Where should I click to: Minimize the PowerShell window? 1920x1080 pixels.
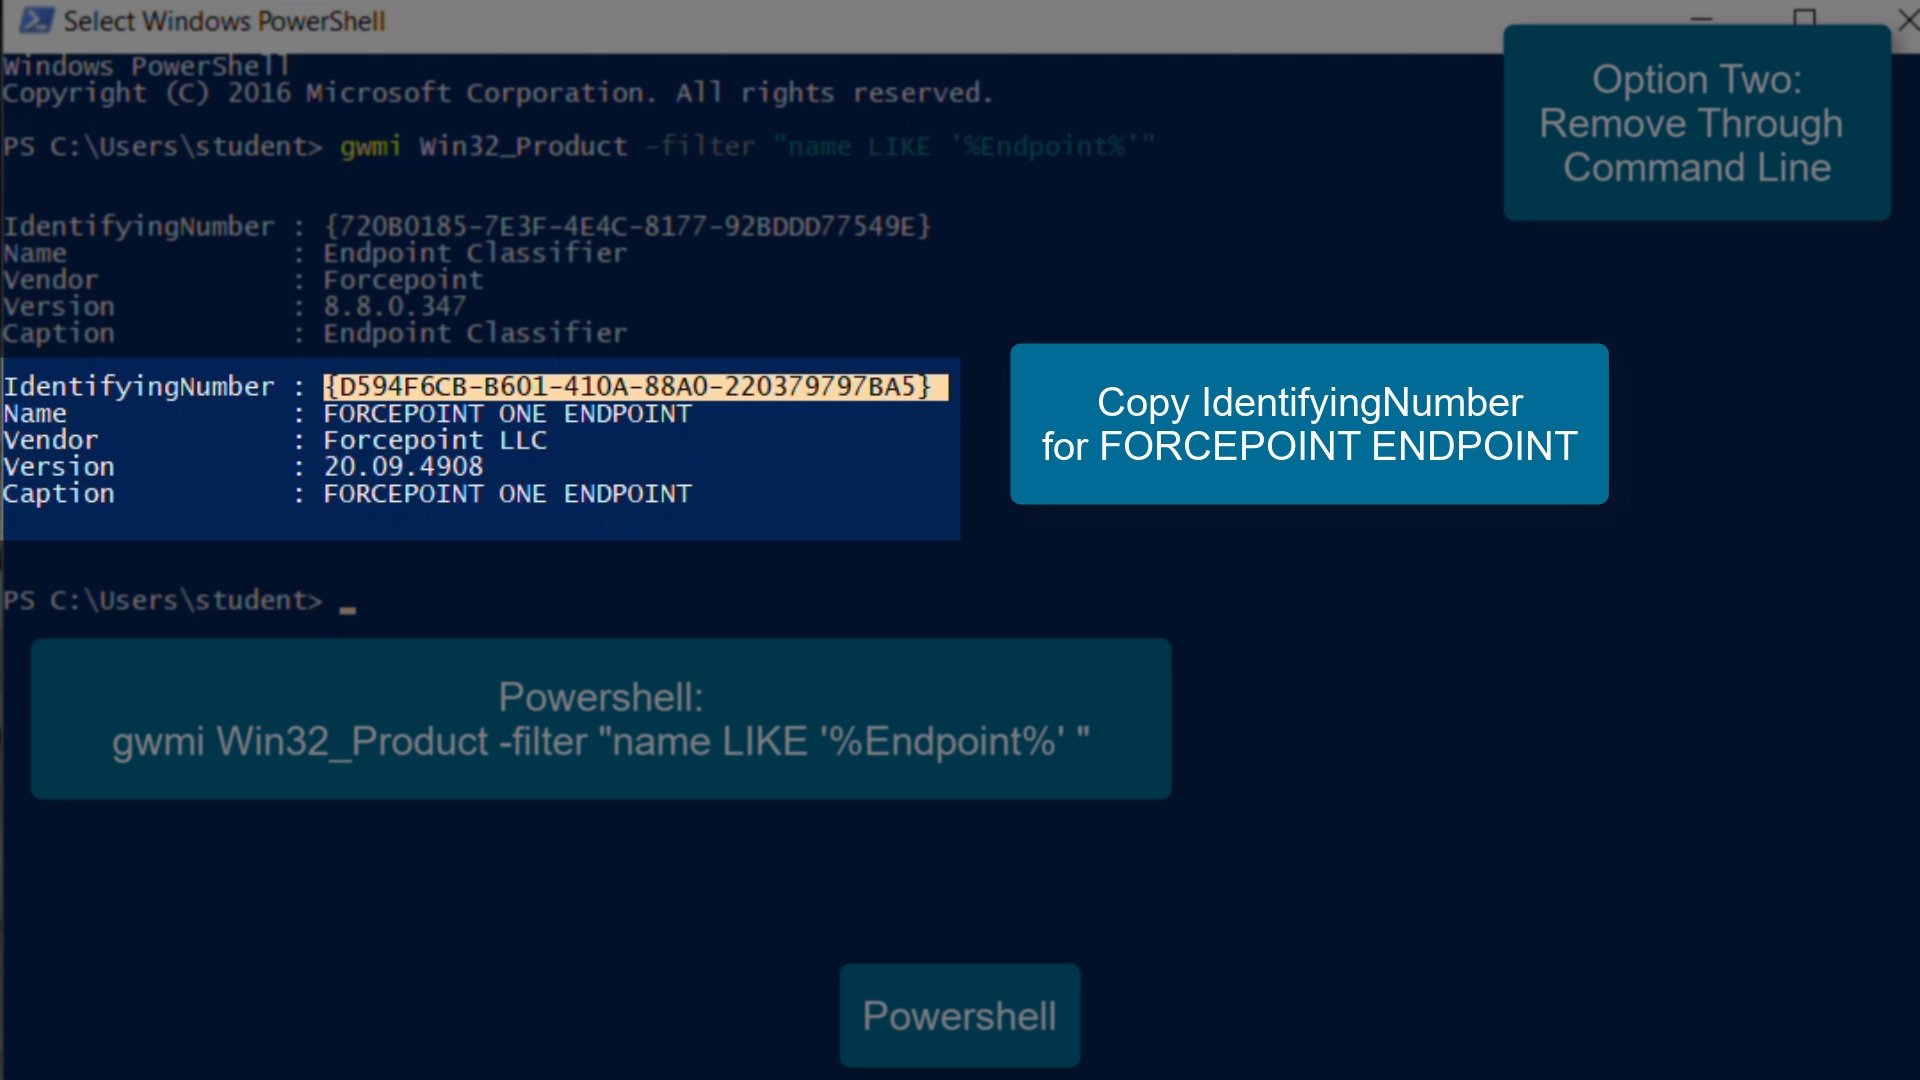1701,18
